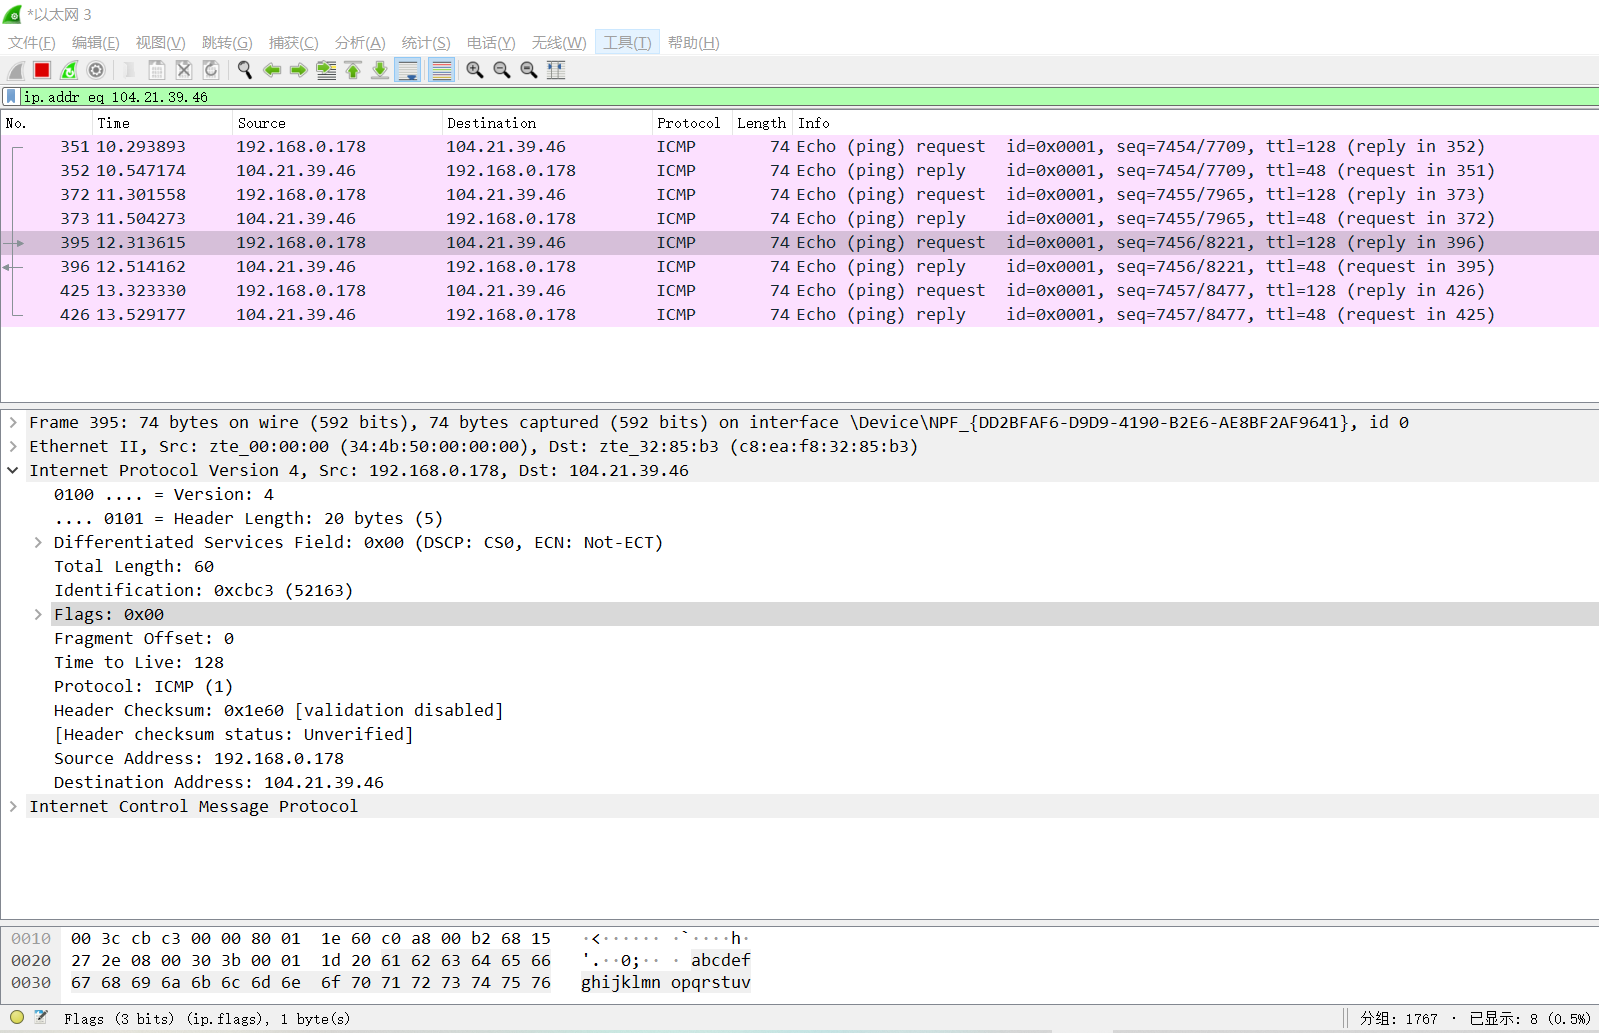Screen dimensions: 1599x1033
Task: Expand the Frame 395 tree node
Action: point(13,422)
